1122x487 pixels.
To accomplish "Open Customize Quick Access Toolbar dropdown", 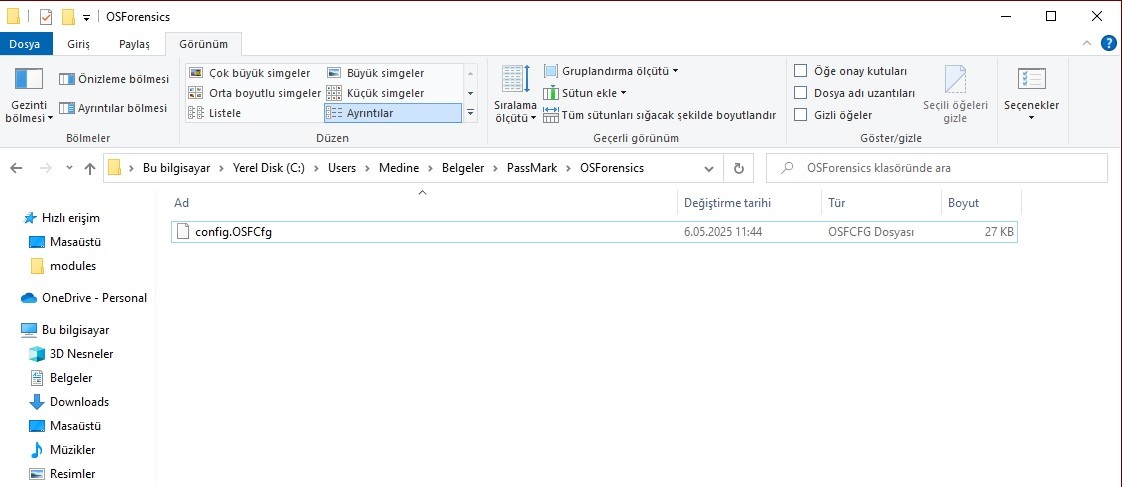I will (x=87, y=18).
